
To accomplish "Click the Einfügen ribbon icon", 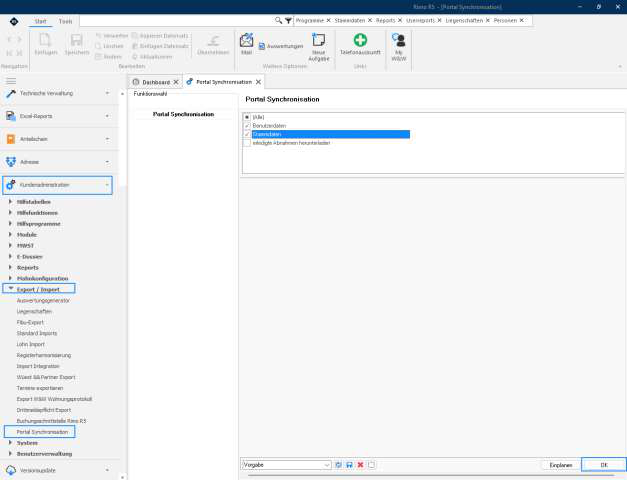I will click(x=45, y=40).
